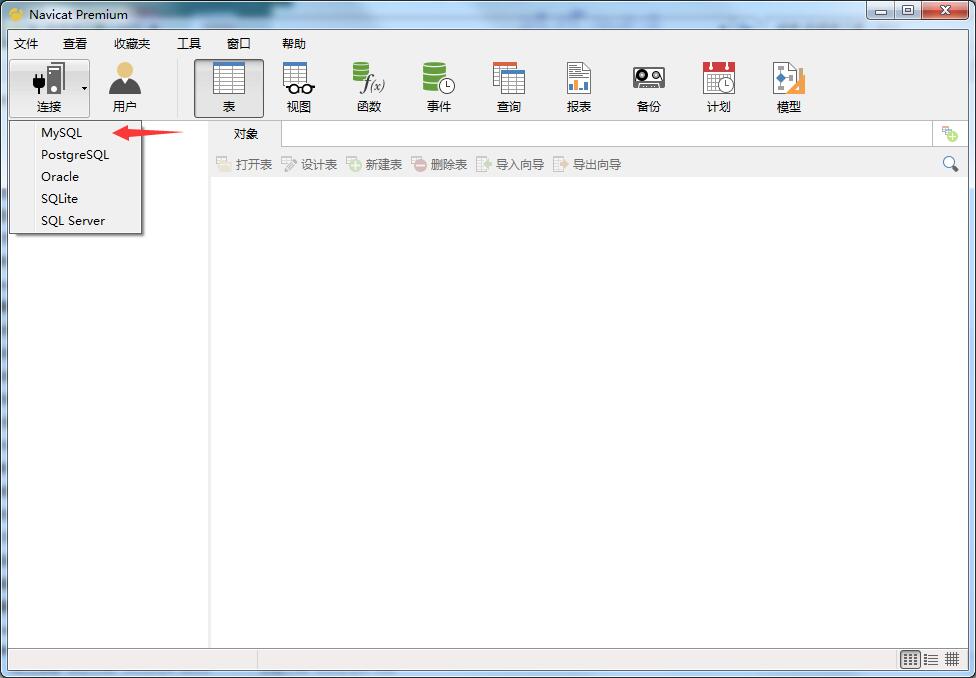Minimize the Navicat Premium window
The image size is (976, 678).
point(881,11)
